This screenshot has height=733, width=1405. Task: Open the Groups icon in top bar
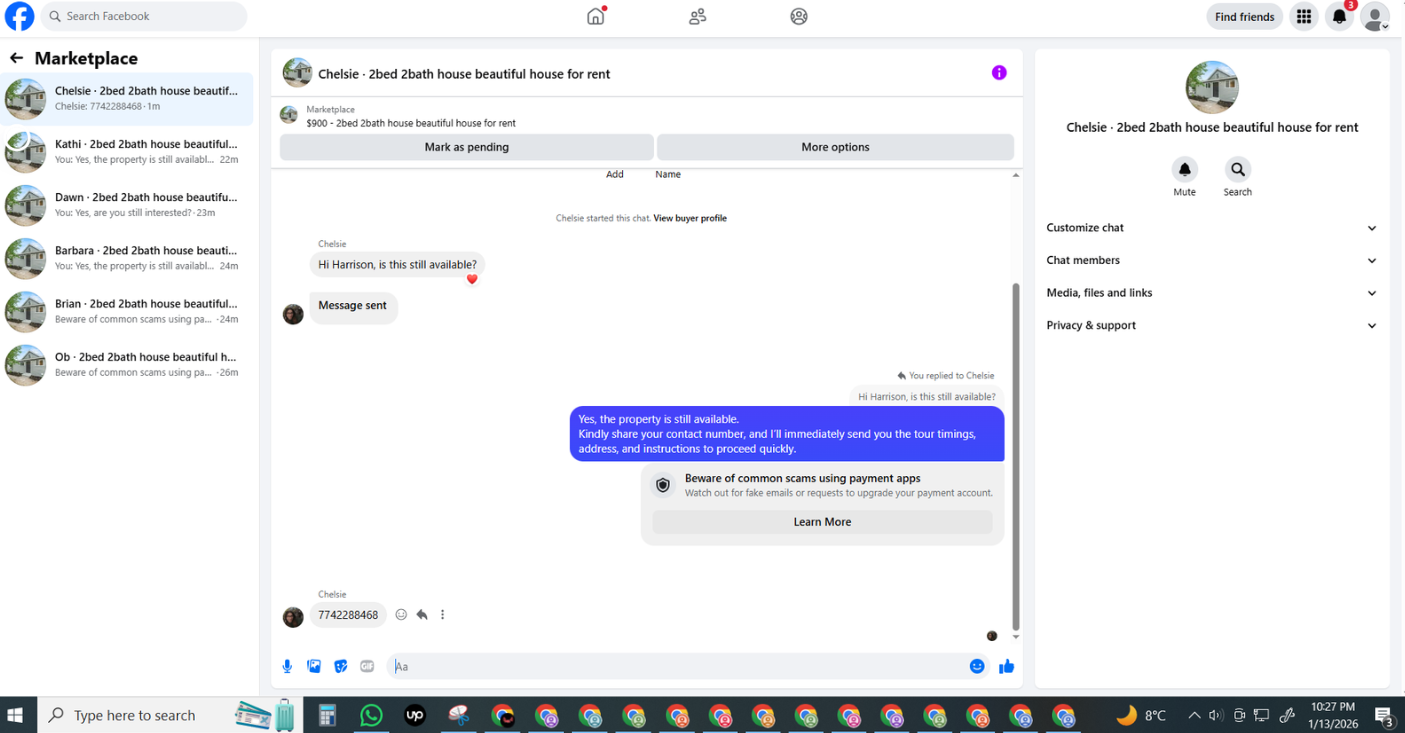[798, 16]
